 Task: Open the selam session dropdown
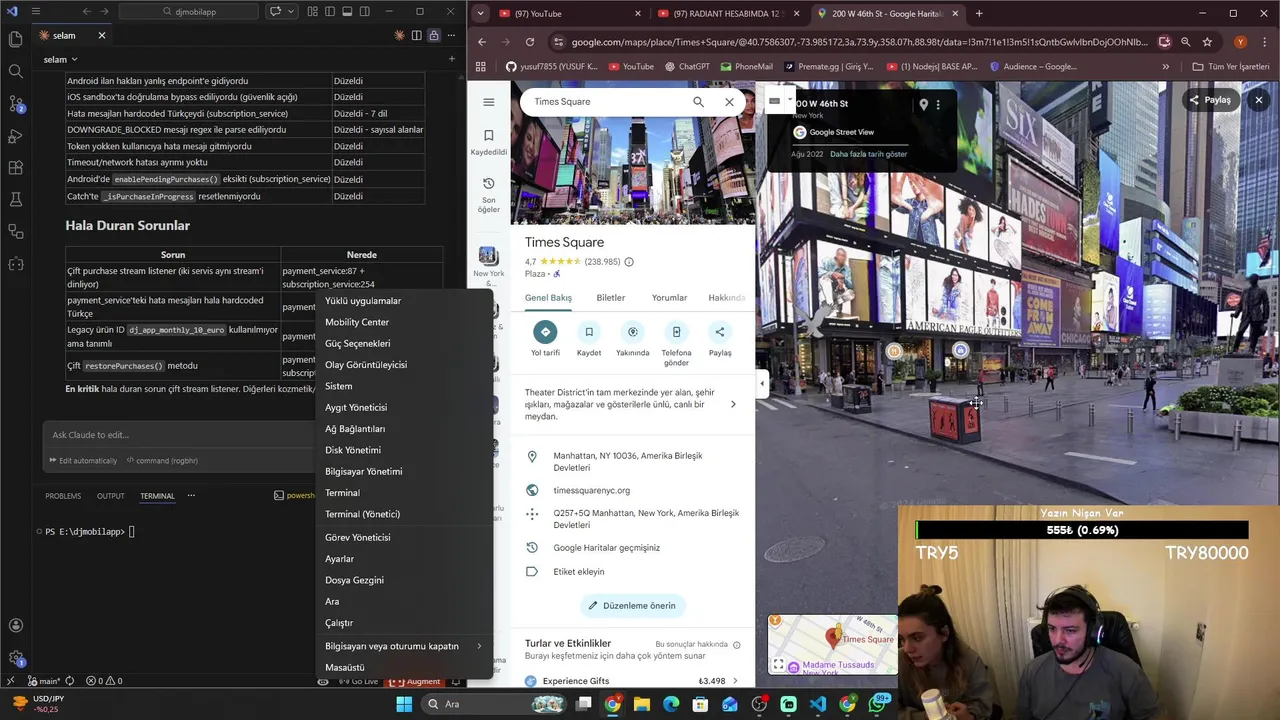[60, 59]
